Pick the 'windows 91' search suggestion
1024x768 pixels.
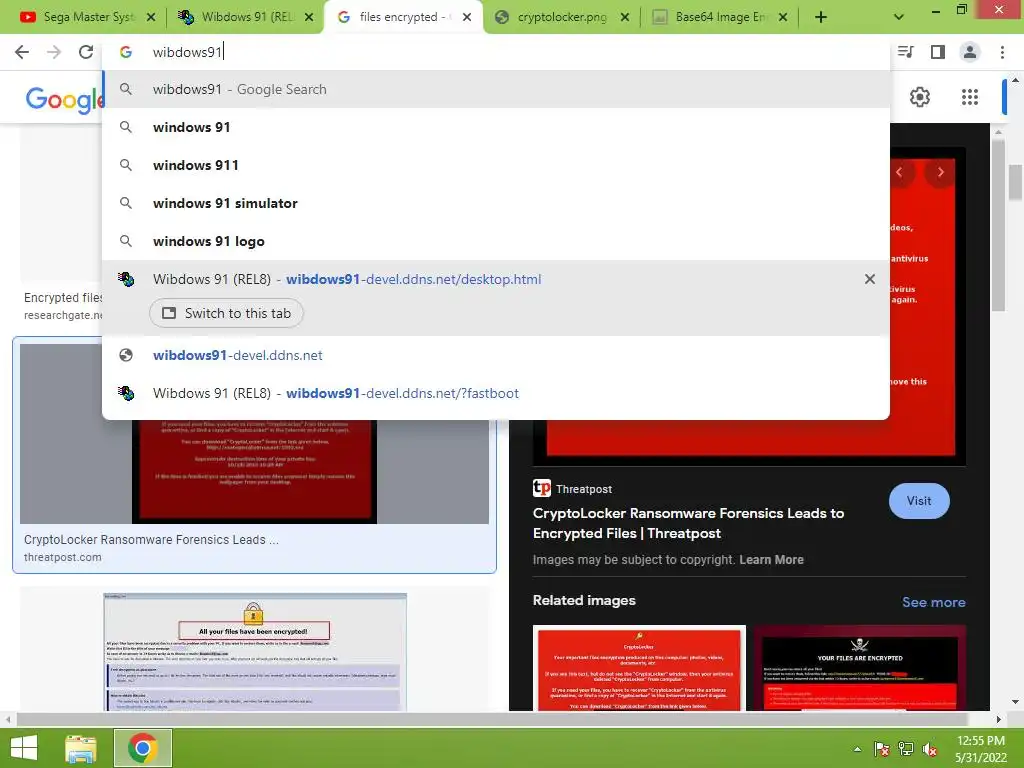point(496,127)
